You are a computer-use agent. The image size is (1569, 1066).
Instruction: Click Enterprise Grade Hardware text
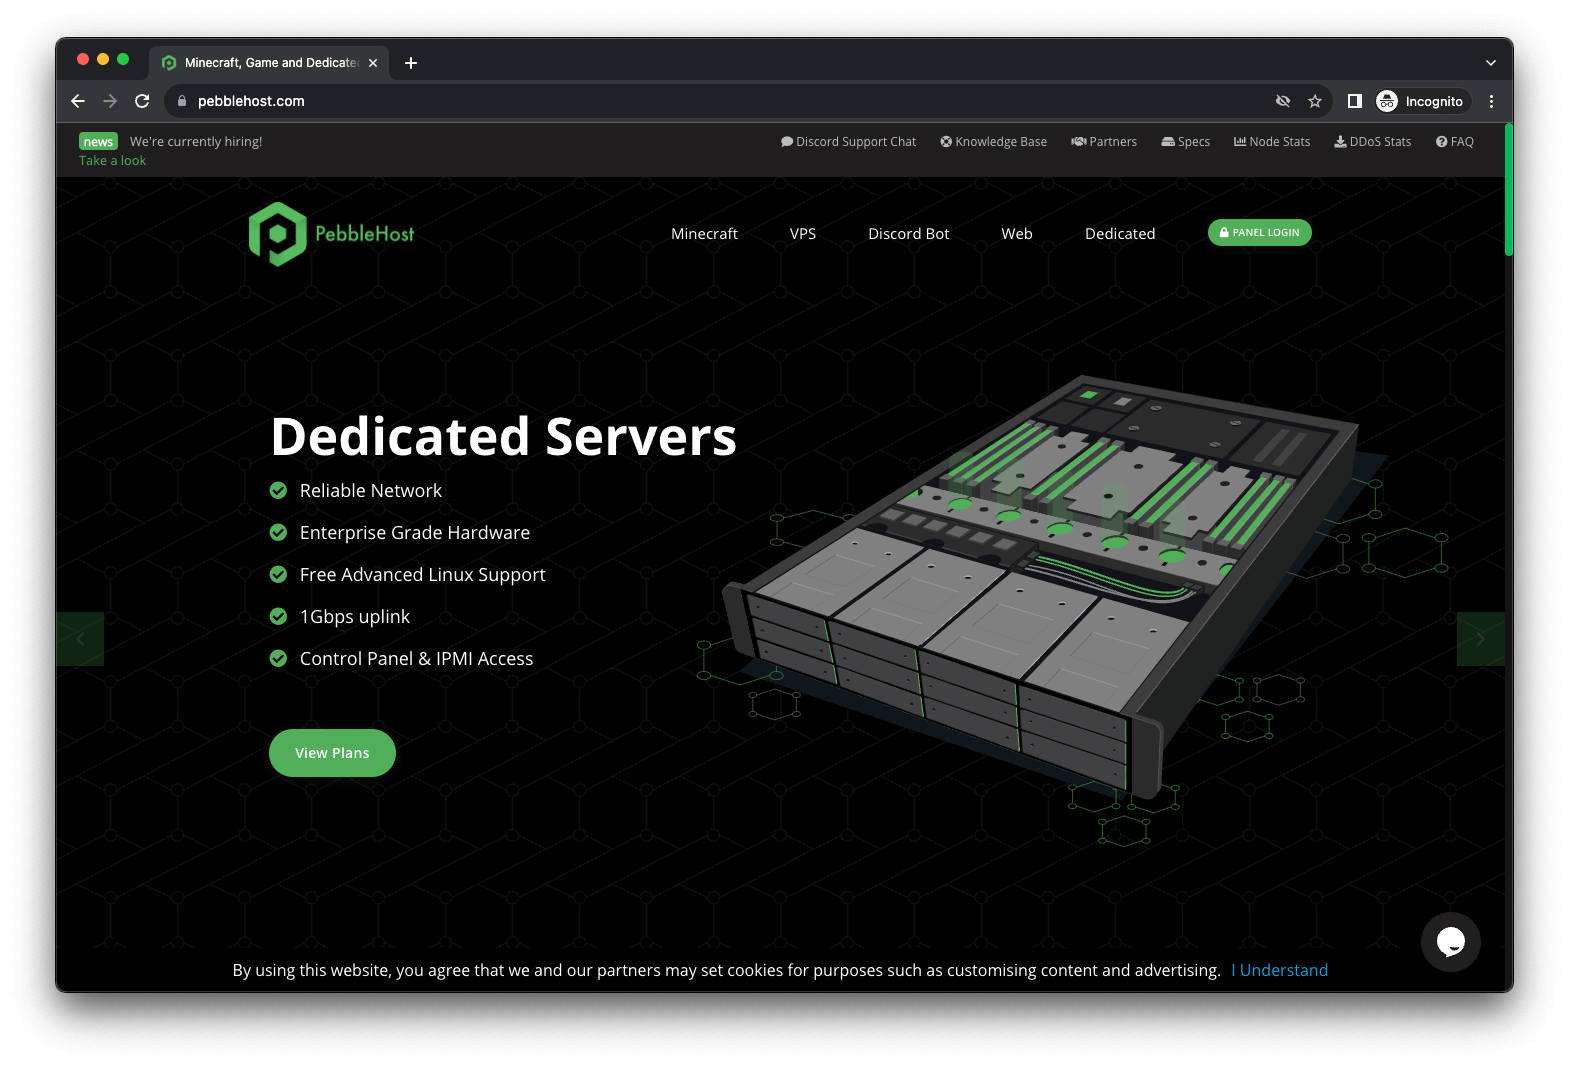[415, 533]
